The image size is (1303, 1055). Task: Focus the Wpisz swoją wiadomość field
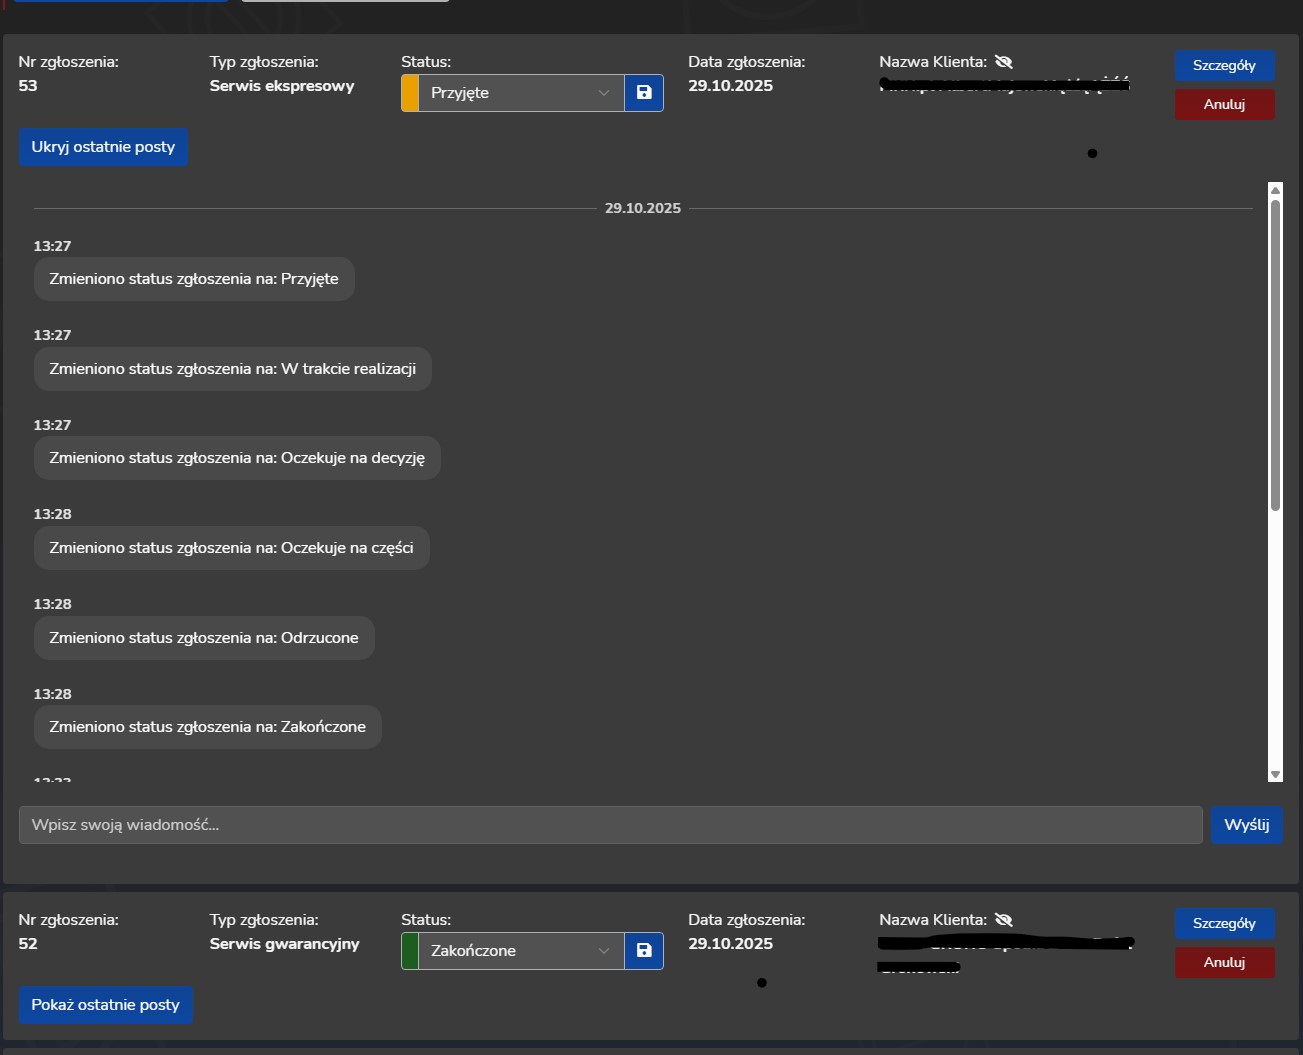[x=611, y=825]
